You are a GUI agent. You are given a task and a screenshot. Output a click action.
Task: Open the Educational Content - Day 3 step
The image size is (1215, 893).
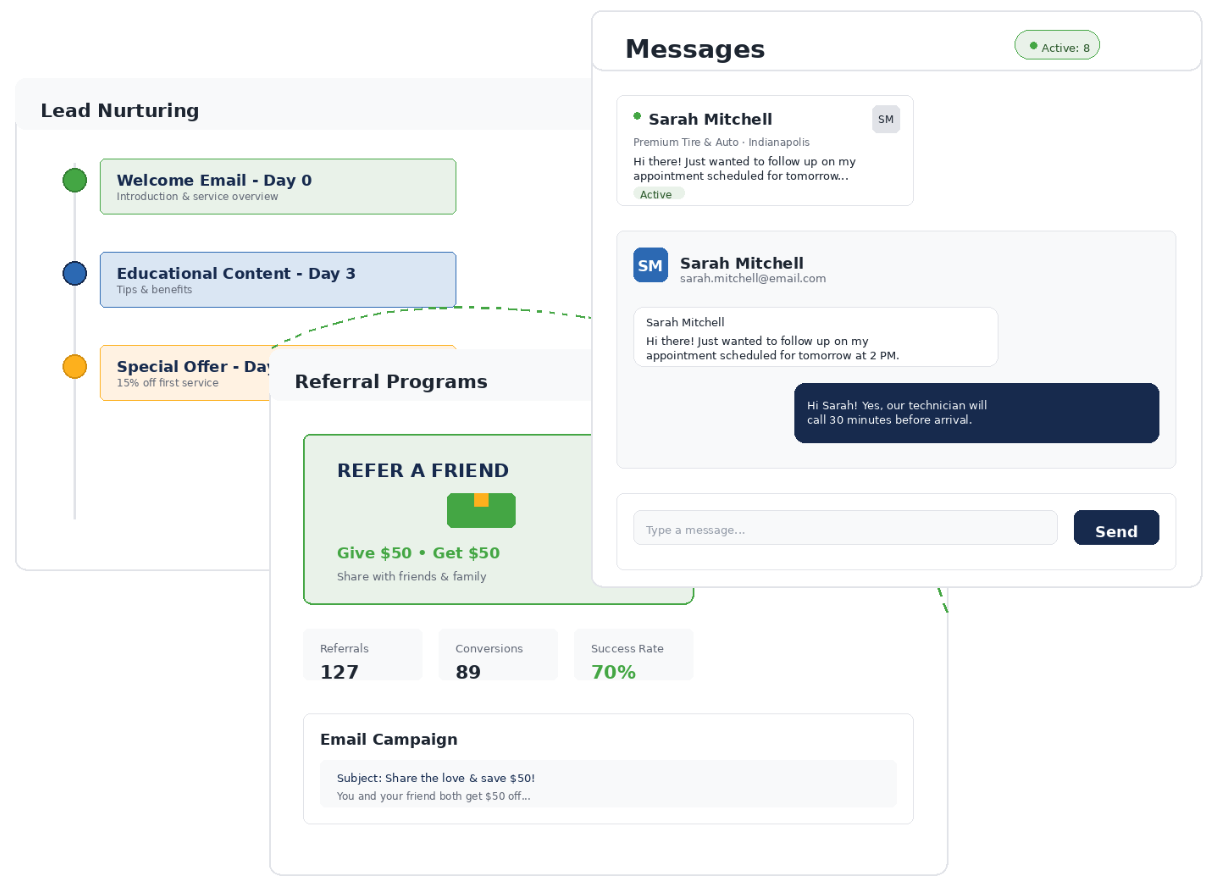click(x=277, y=280)
